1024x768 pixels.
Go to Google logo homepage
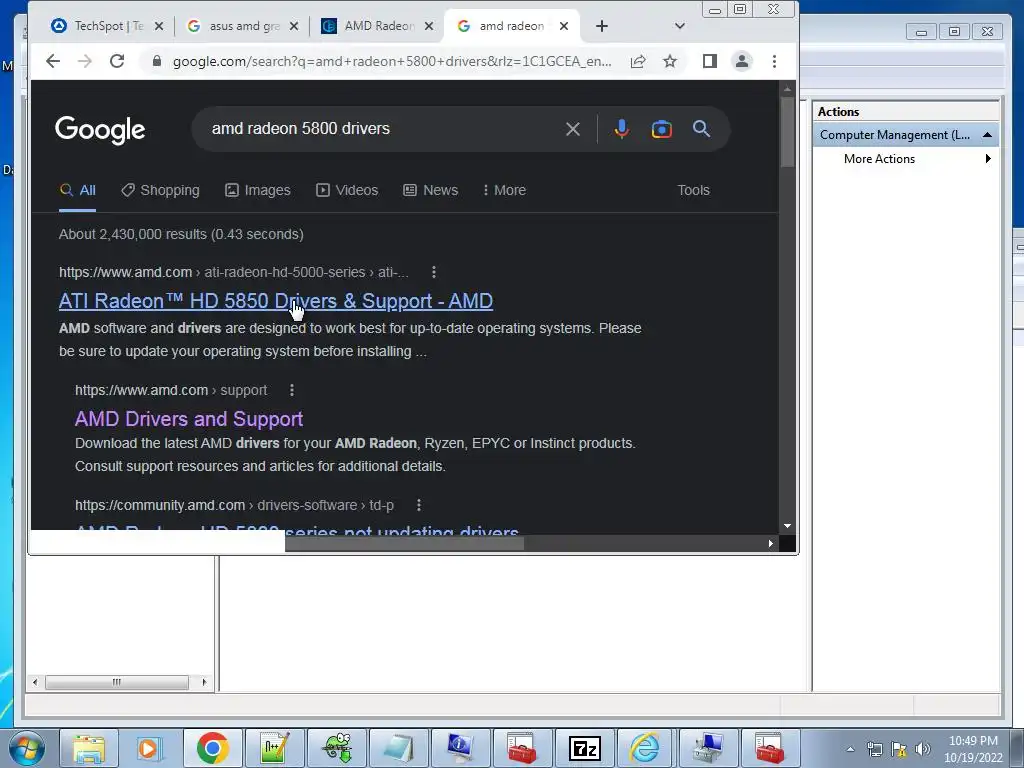pyautogui.click(x=100, y=130)
